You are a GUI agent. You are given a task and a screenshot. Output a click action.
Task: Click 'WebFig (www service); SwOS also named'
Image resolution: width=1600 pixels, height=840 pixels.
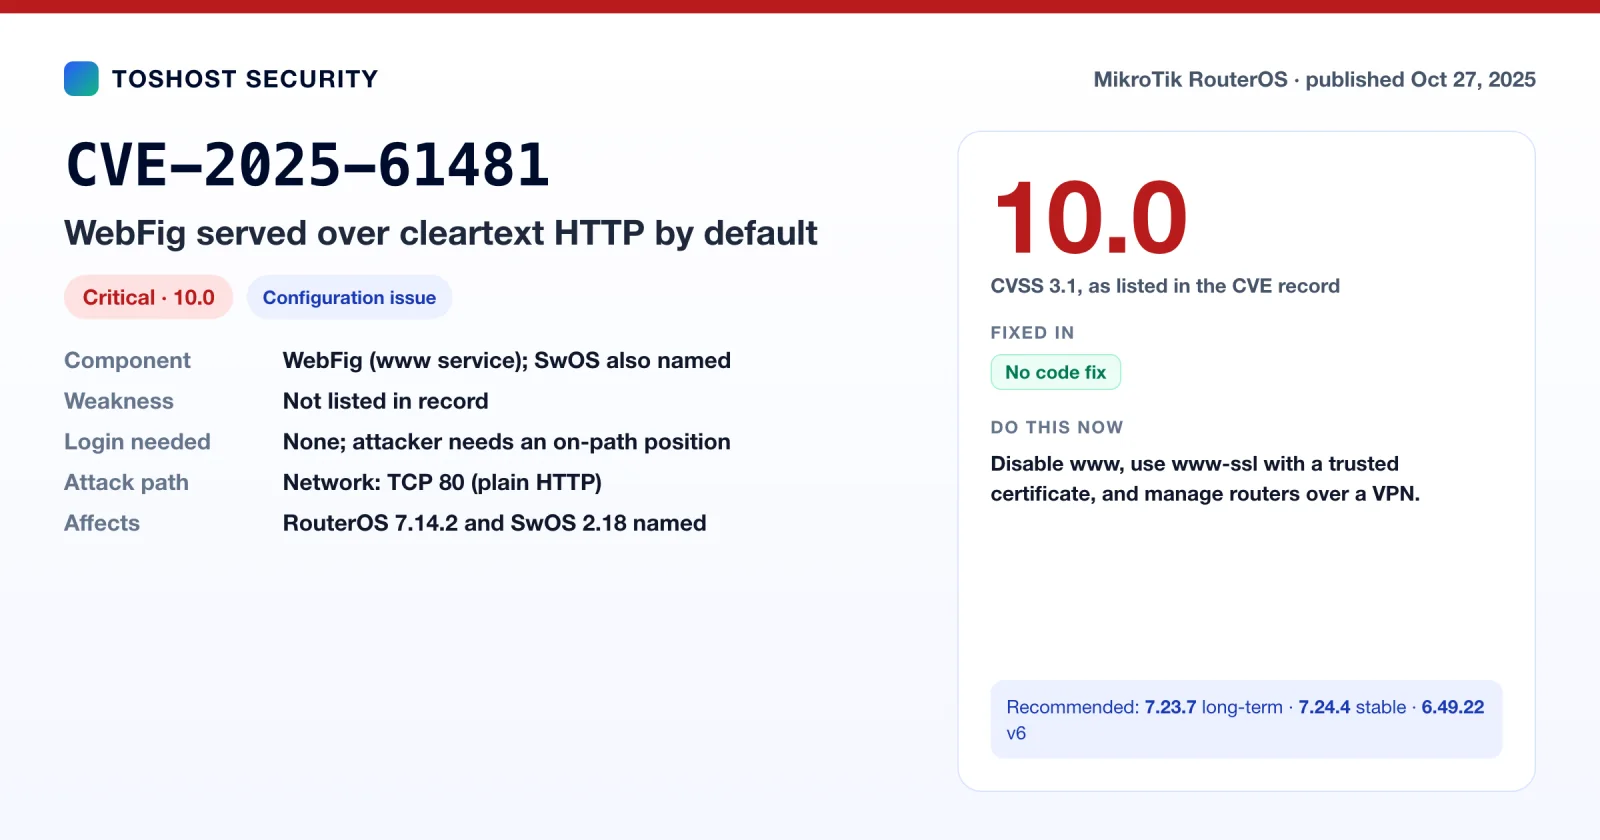(x=507, y=360)
